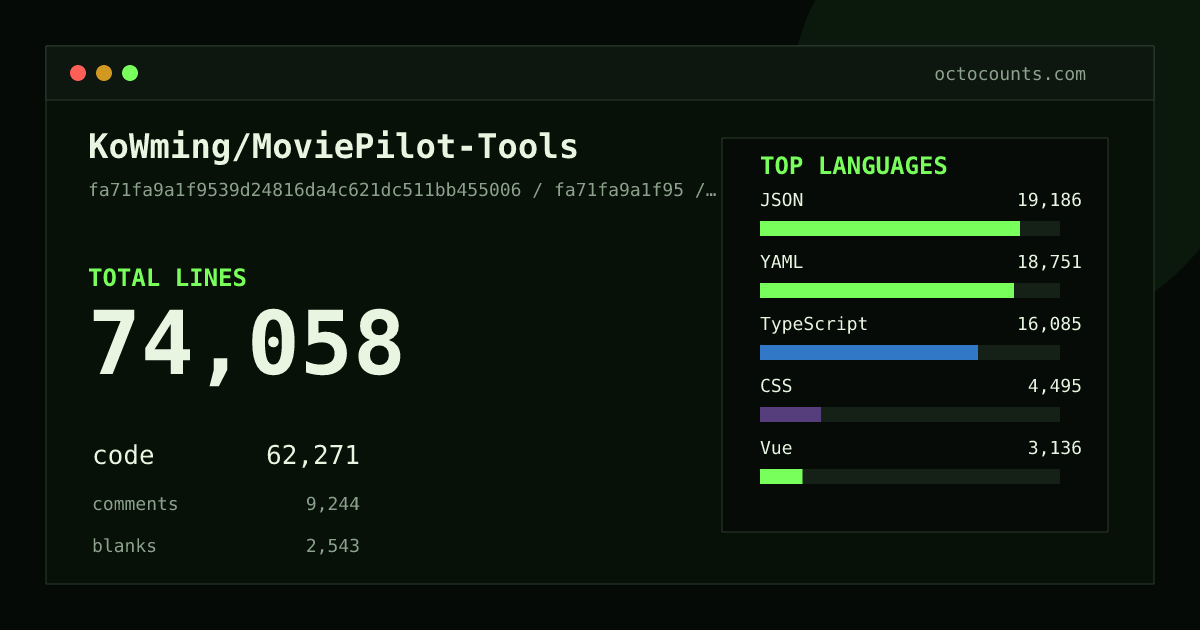Click the TOTAL LINES heading
The width and height of the screenshot is (1200, 630).
point(167,278)
